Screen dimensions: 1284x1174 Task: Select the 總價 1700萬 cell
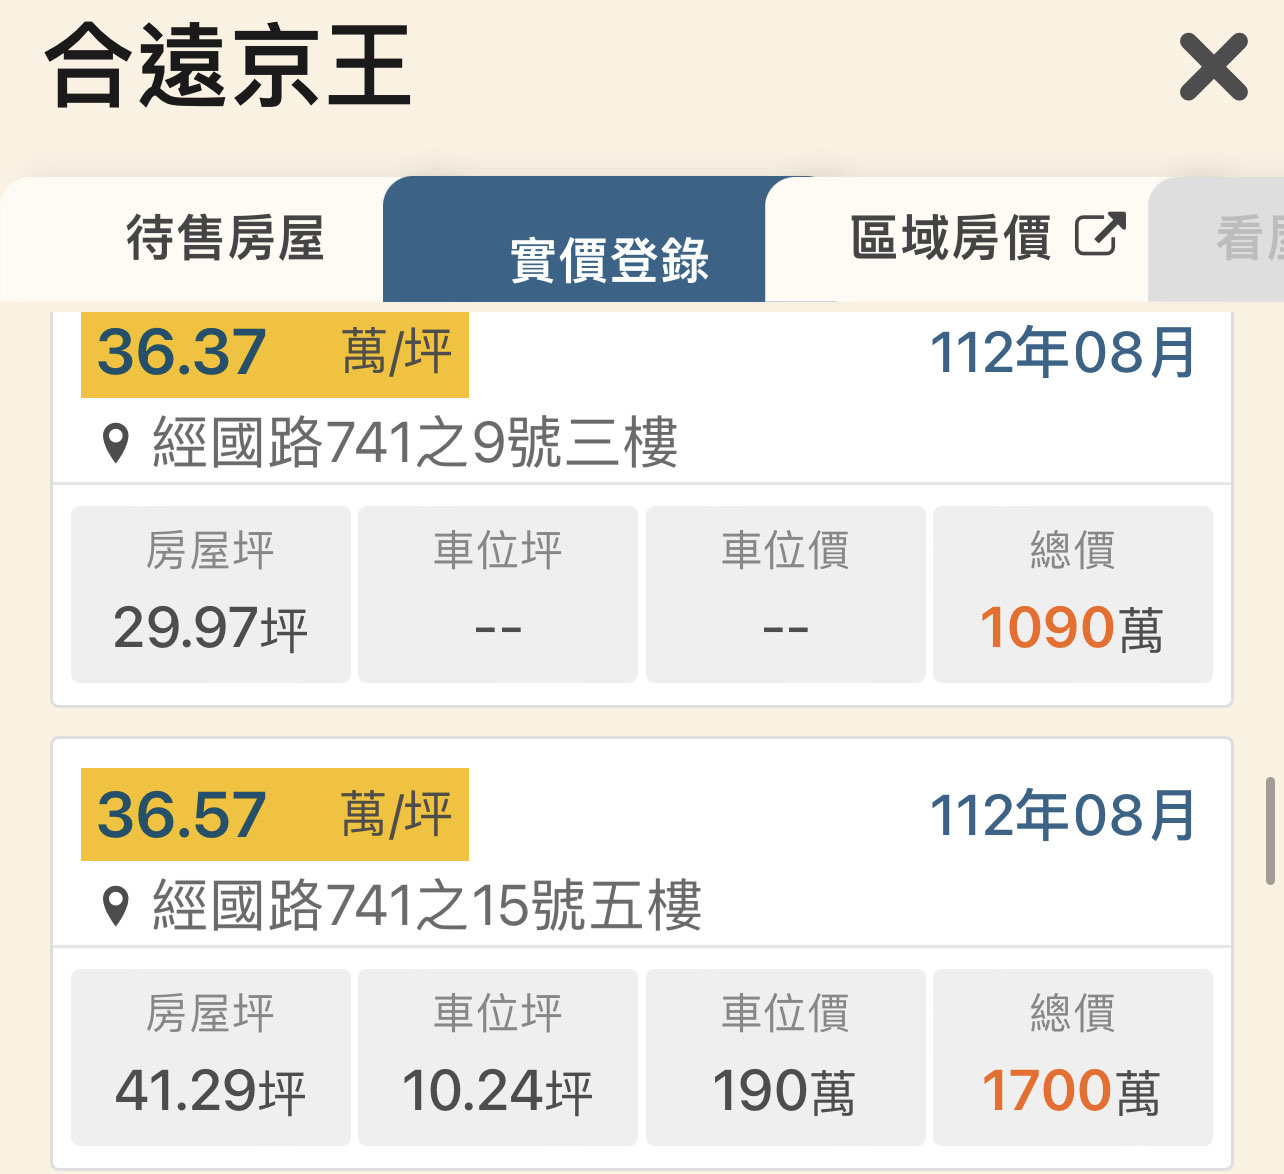pos(1072,1056)
